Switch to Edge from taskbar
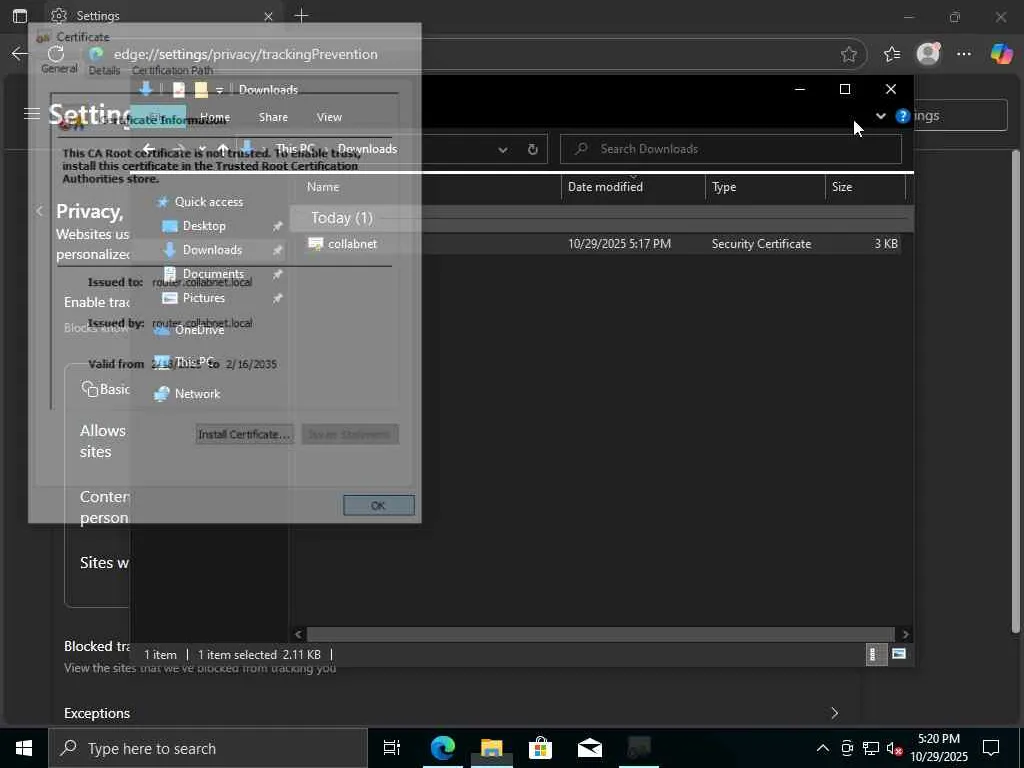 pos(442,748)
